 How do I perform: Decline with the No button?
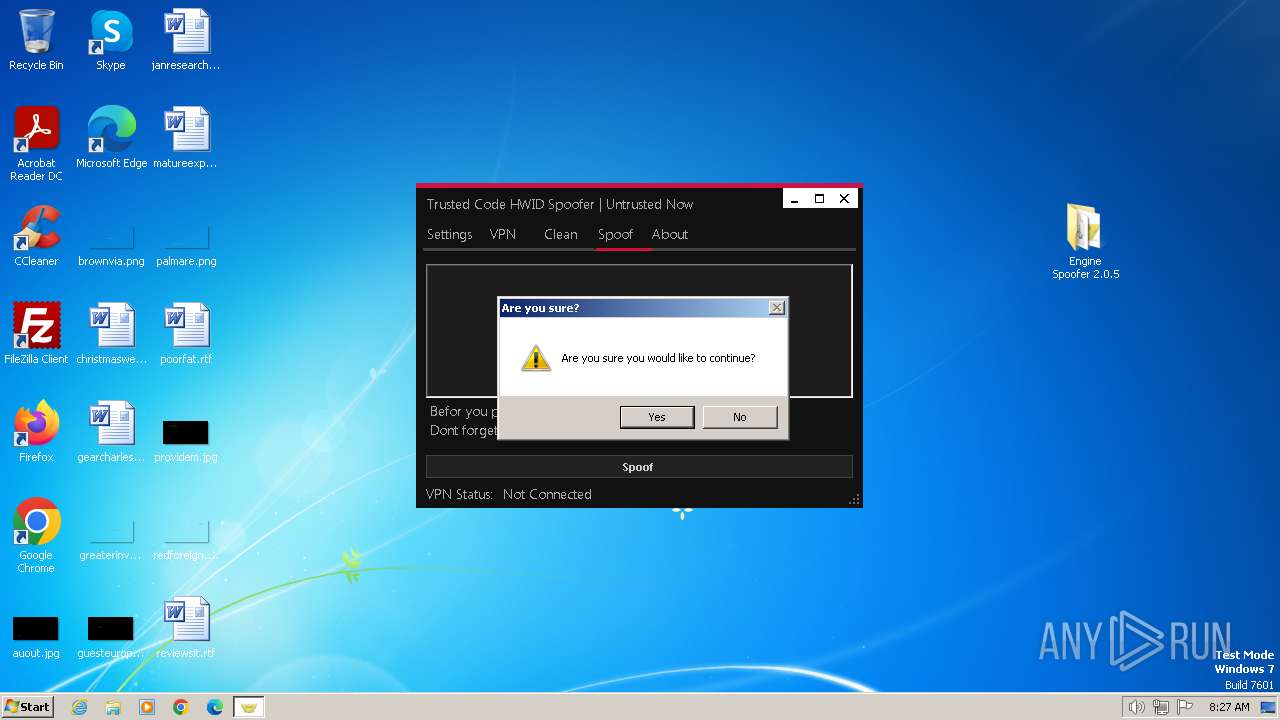(740, 417)
